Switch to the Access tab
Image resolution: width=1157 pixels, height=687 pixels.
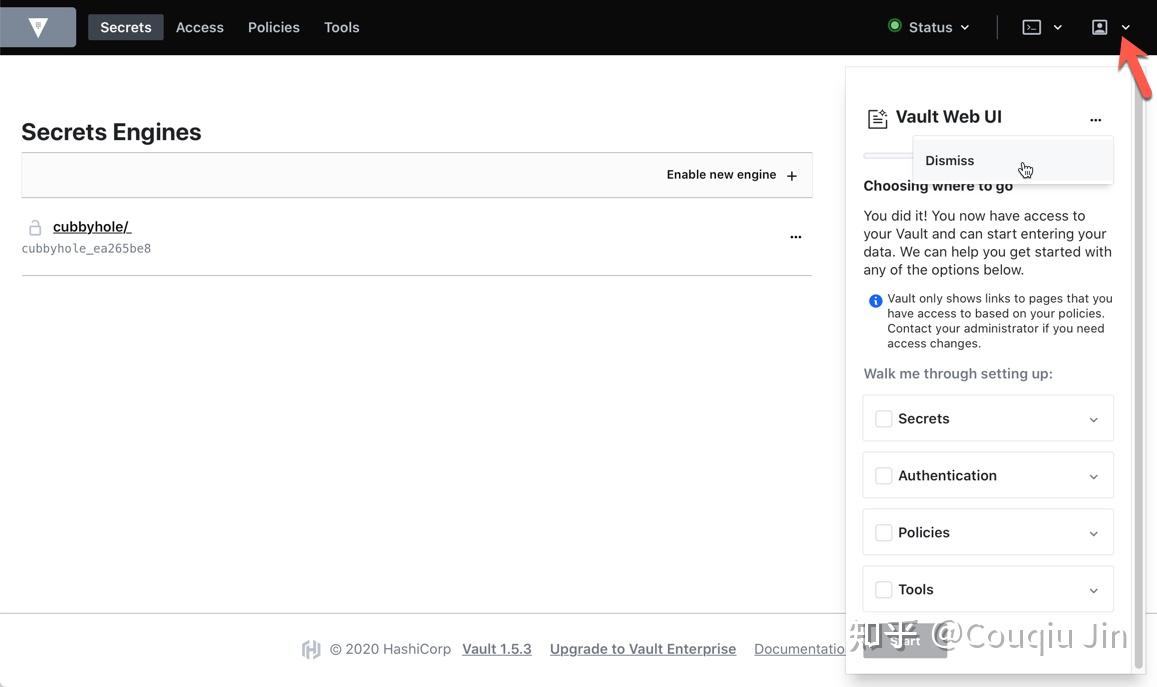[199, 27]
